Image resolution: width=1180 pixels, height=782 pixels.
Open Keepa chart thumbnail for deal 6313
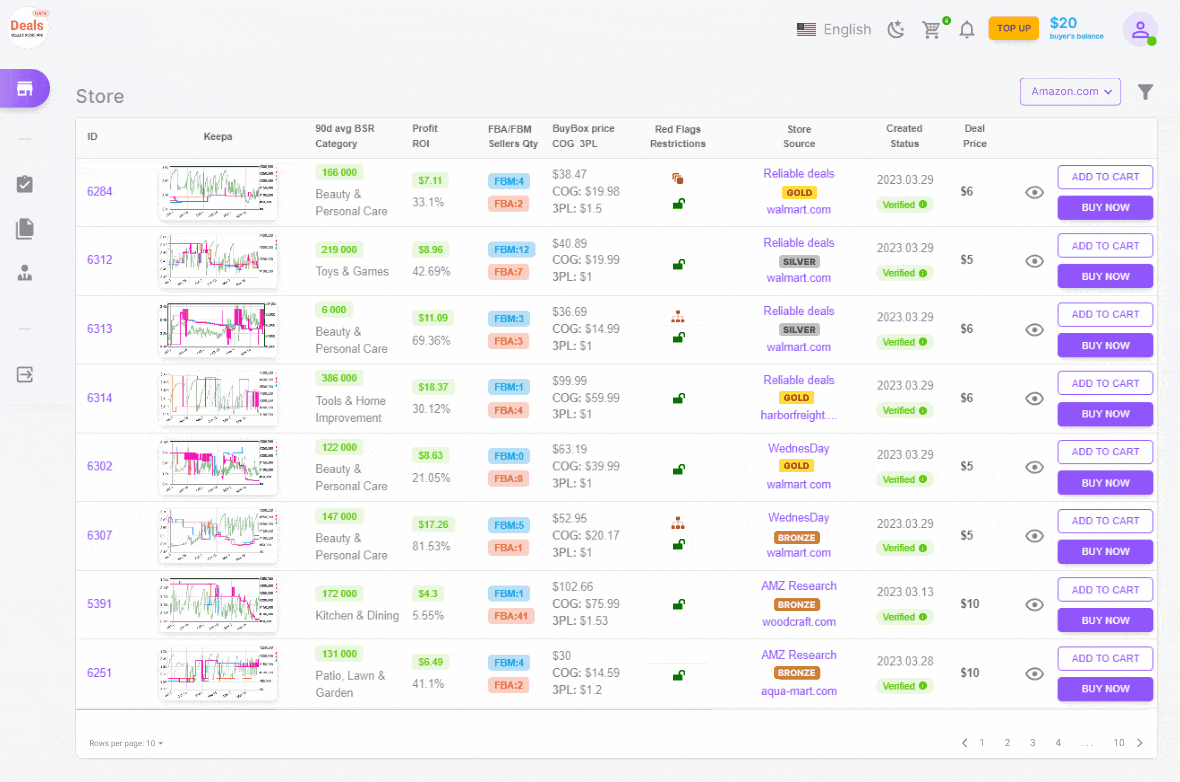point(217,329)
